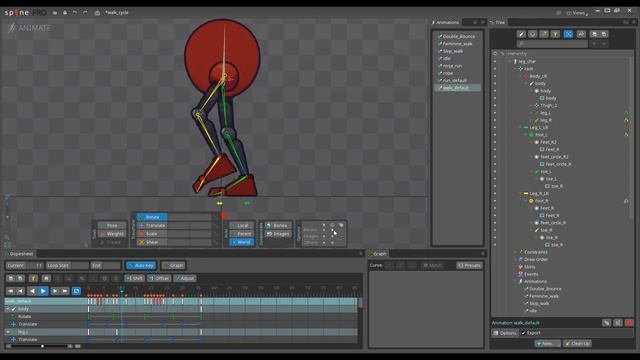Toggle visibility dot for Leg_L_LR row
Image resolution: width=640 pixels, height=360 pixels.
pos(495,128)
